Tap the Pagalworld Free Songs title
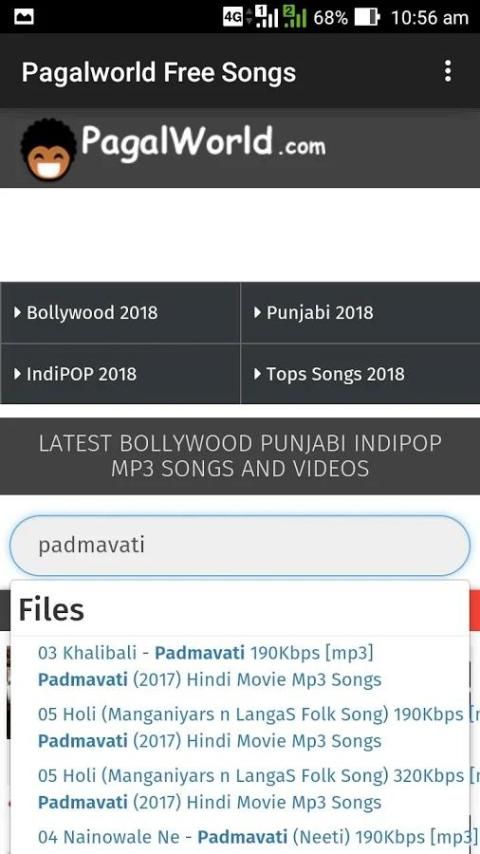 [x=159, y=72]
